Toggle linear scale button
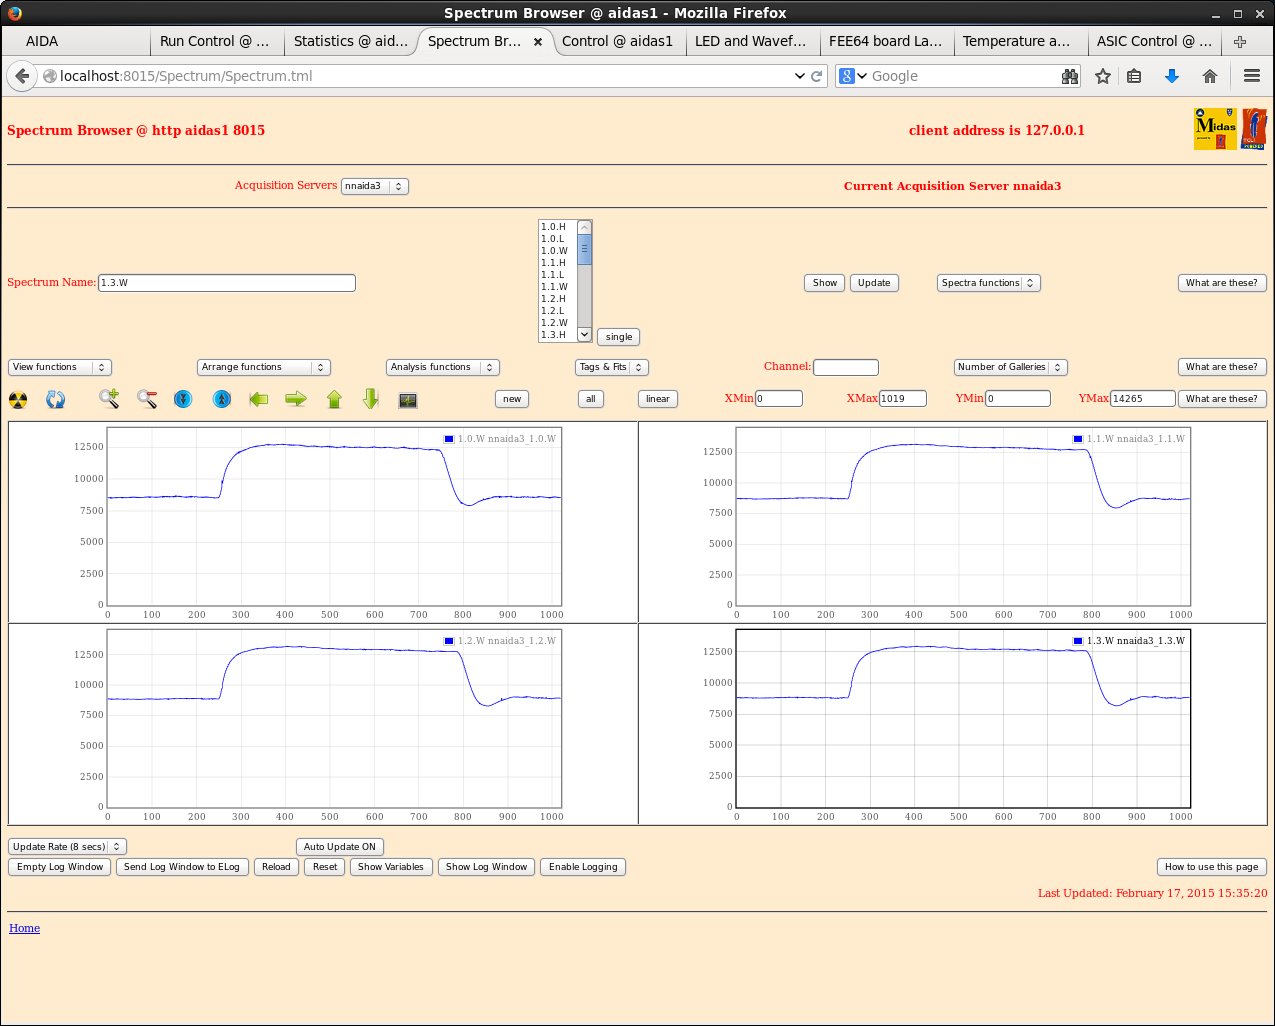 point(657,399)
